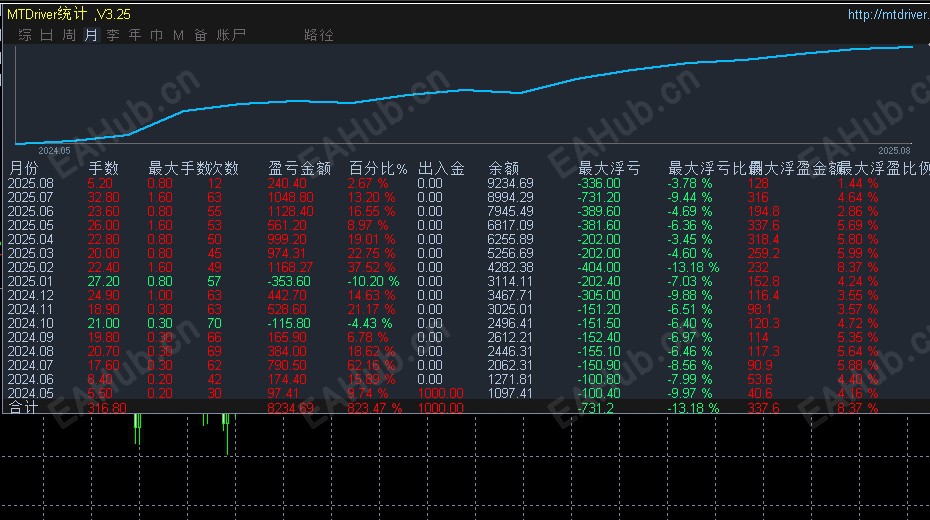Switch to the 日 daily tab
Screen dimensions: 930x520
[47, 35]
